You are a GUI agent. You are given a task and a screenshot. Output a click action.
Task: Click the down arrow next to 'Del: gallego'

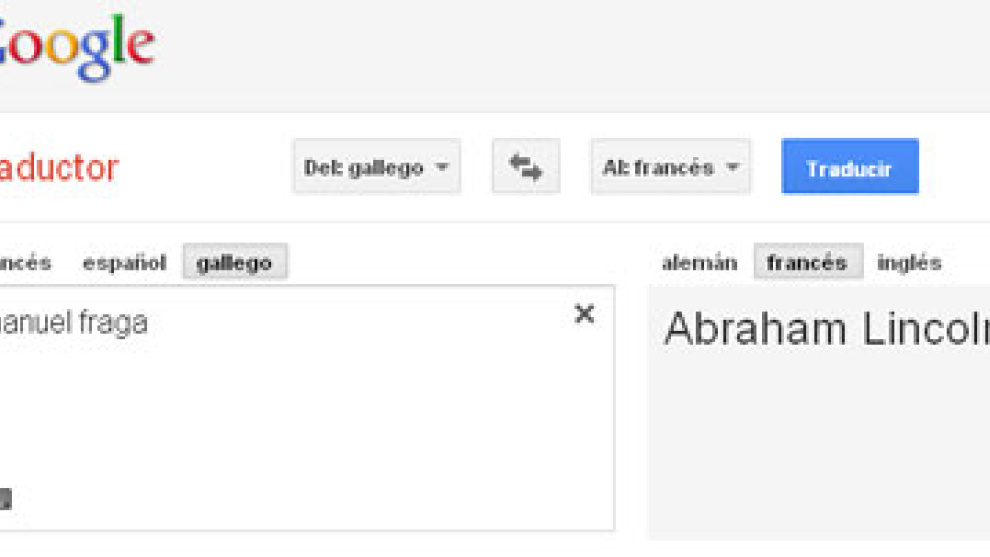coord(442,168)
